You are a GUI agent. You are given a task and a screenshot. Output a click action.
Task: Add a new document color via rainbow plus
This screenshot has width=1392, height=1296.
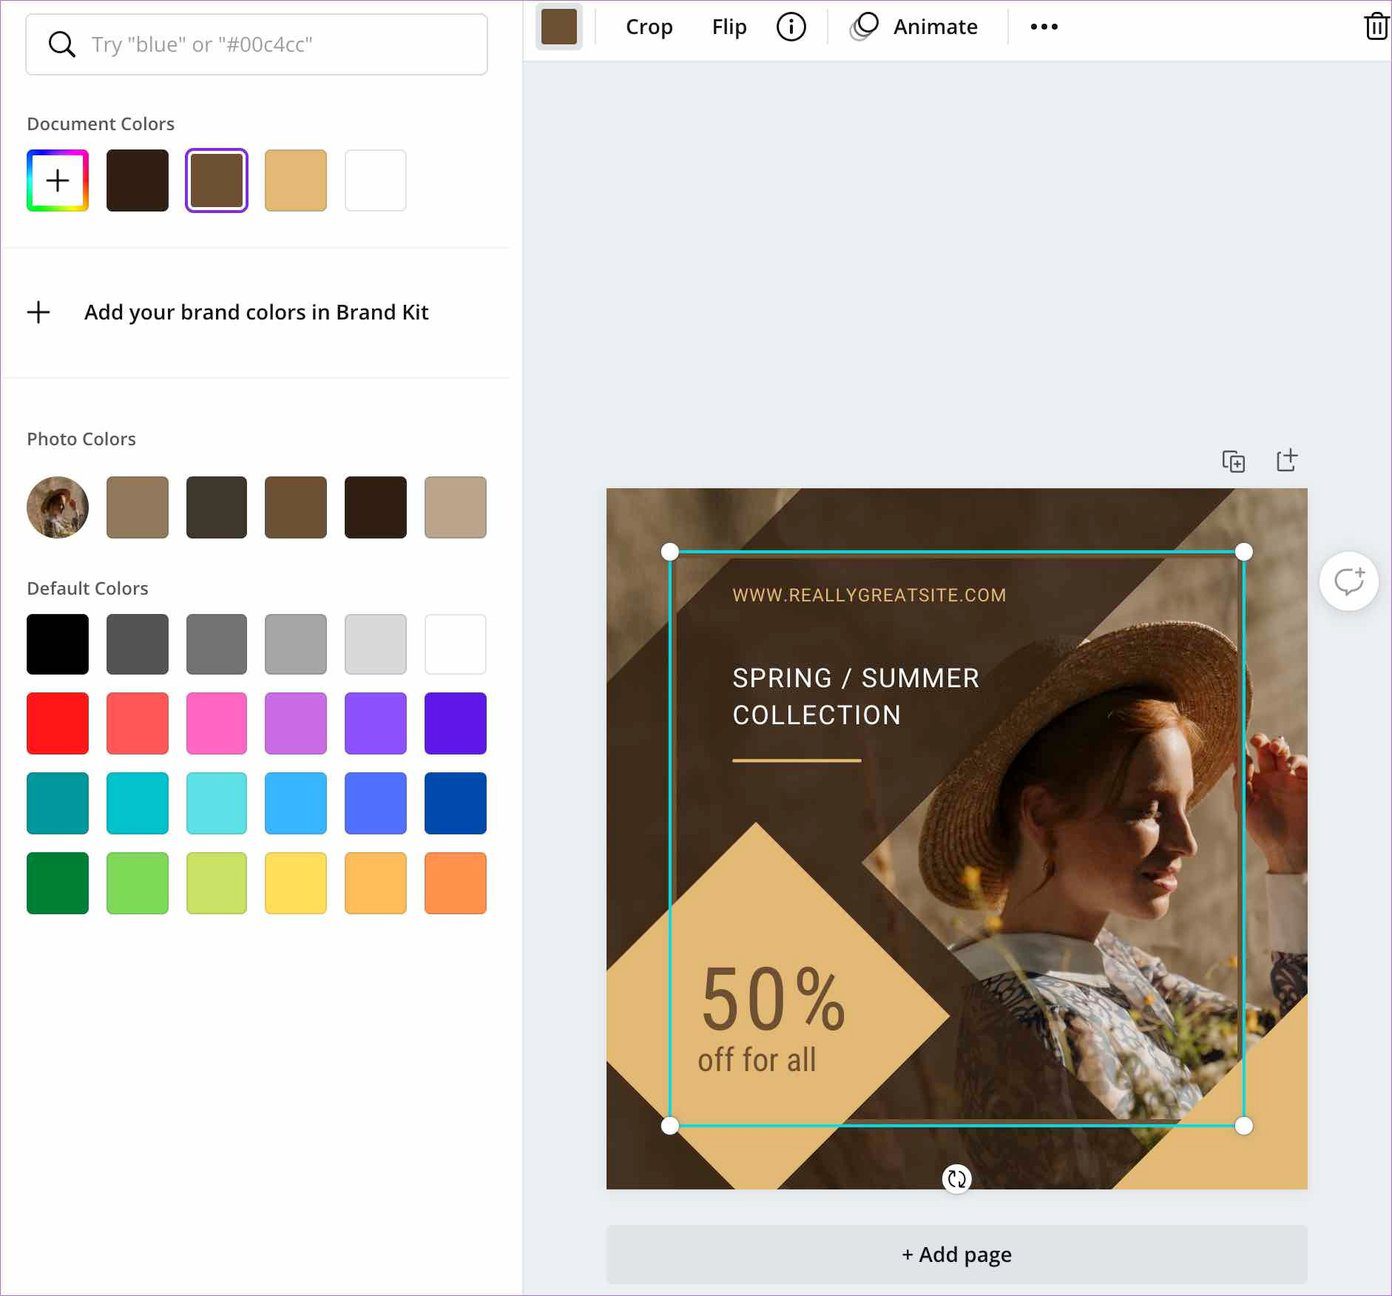pyautogui.click(x=58, y=180)
